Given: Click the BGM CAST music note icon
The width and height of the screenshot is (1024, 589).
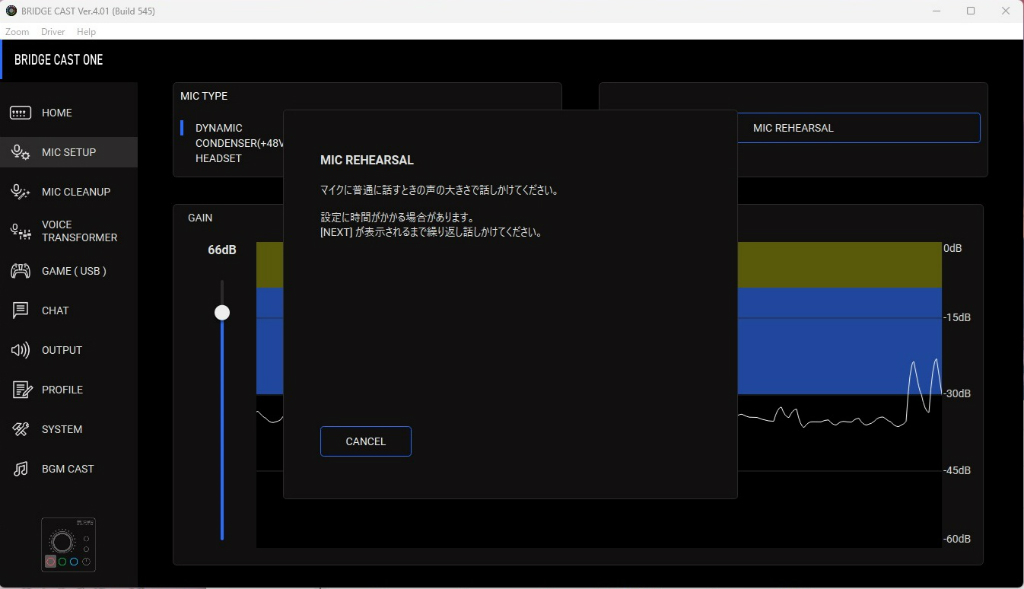Looking at the screenshot, I should click(x=20, y=469).
